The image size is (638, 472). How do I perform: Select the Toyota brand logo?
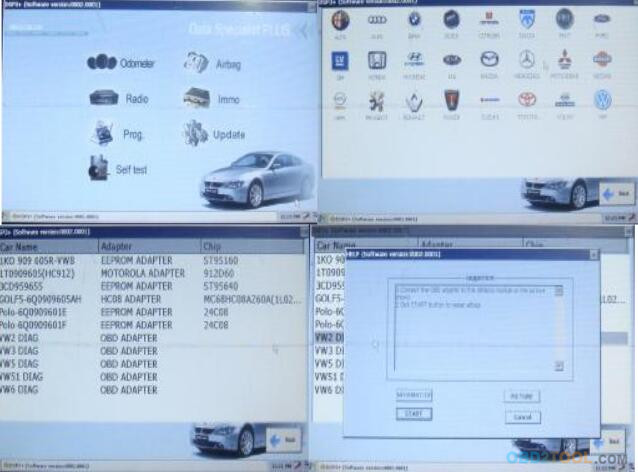click(527, 99)
